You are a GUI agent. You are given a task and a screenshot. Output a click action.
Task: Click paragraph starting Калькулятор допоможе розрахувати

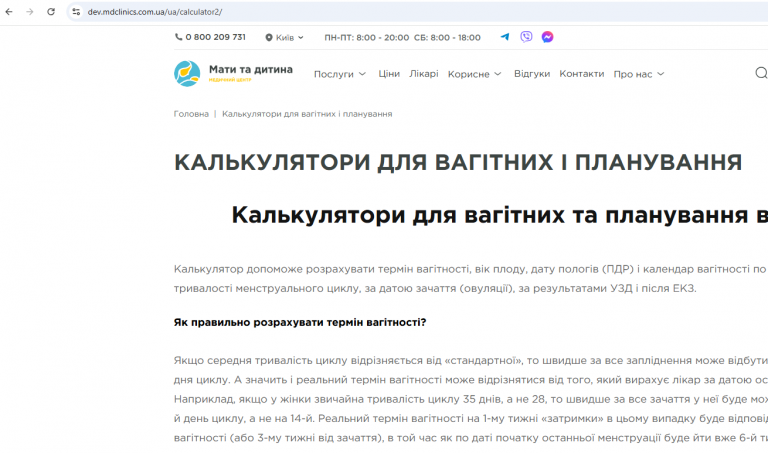471,279
